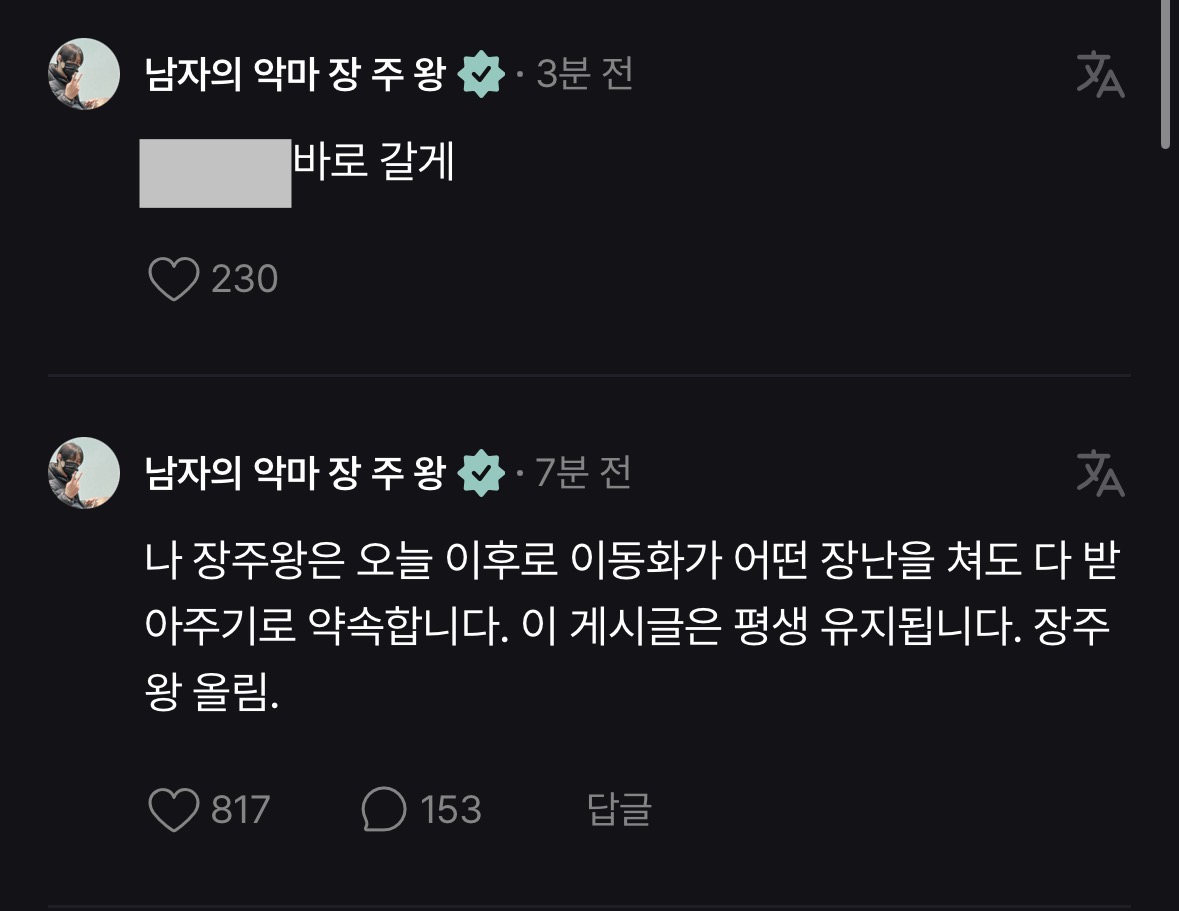Click the vertical scrollbar at the right edge
The image size is (1179, 911).
pyautogui.click(x=1166, y=75)
